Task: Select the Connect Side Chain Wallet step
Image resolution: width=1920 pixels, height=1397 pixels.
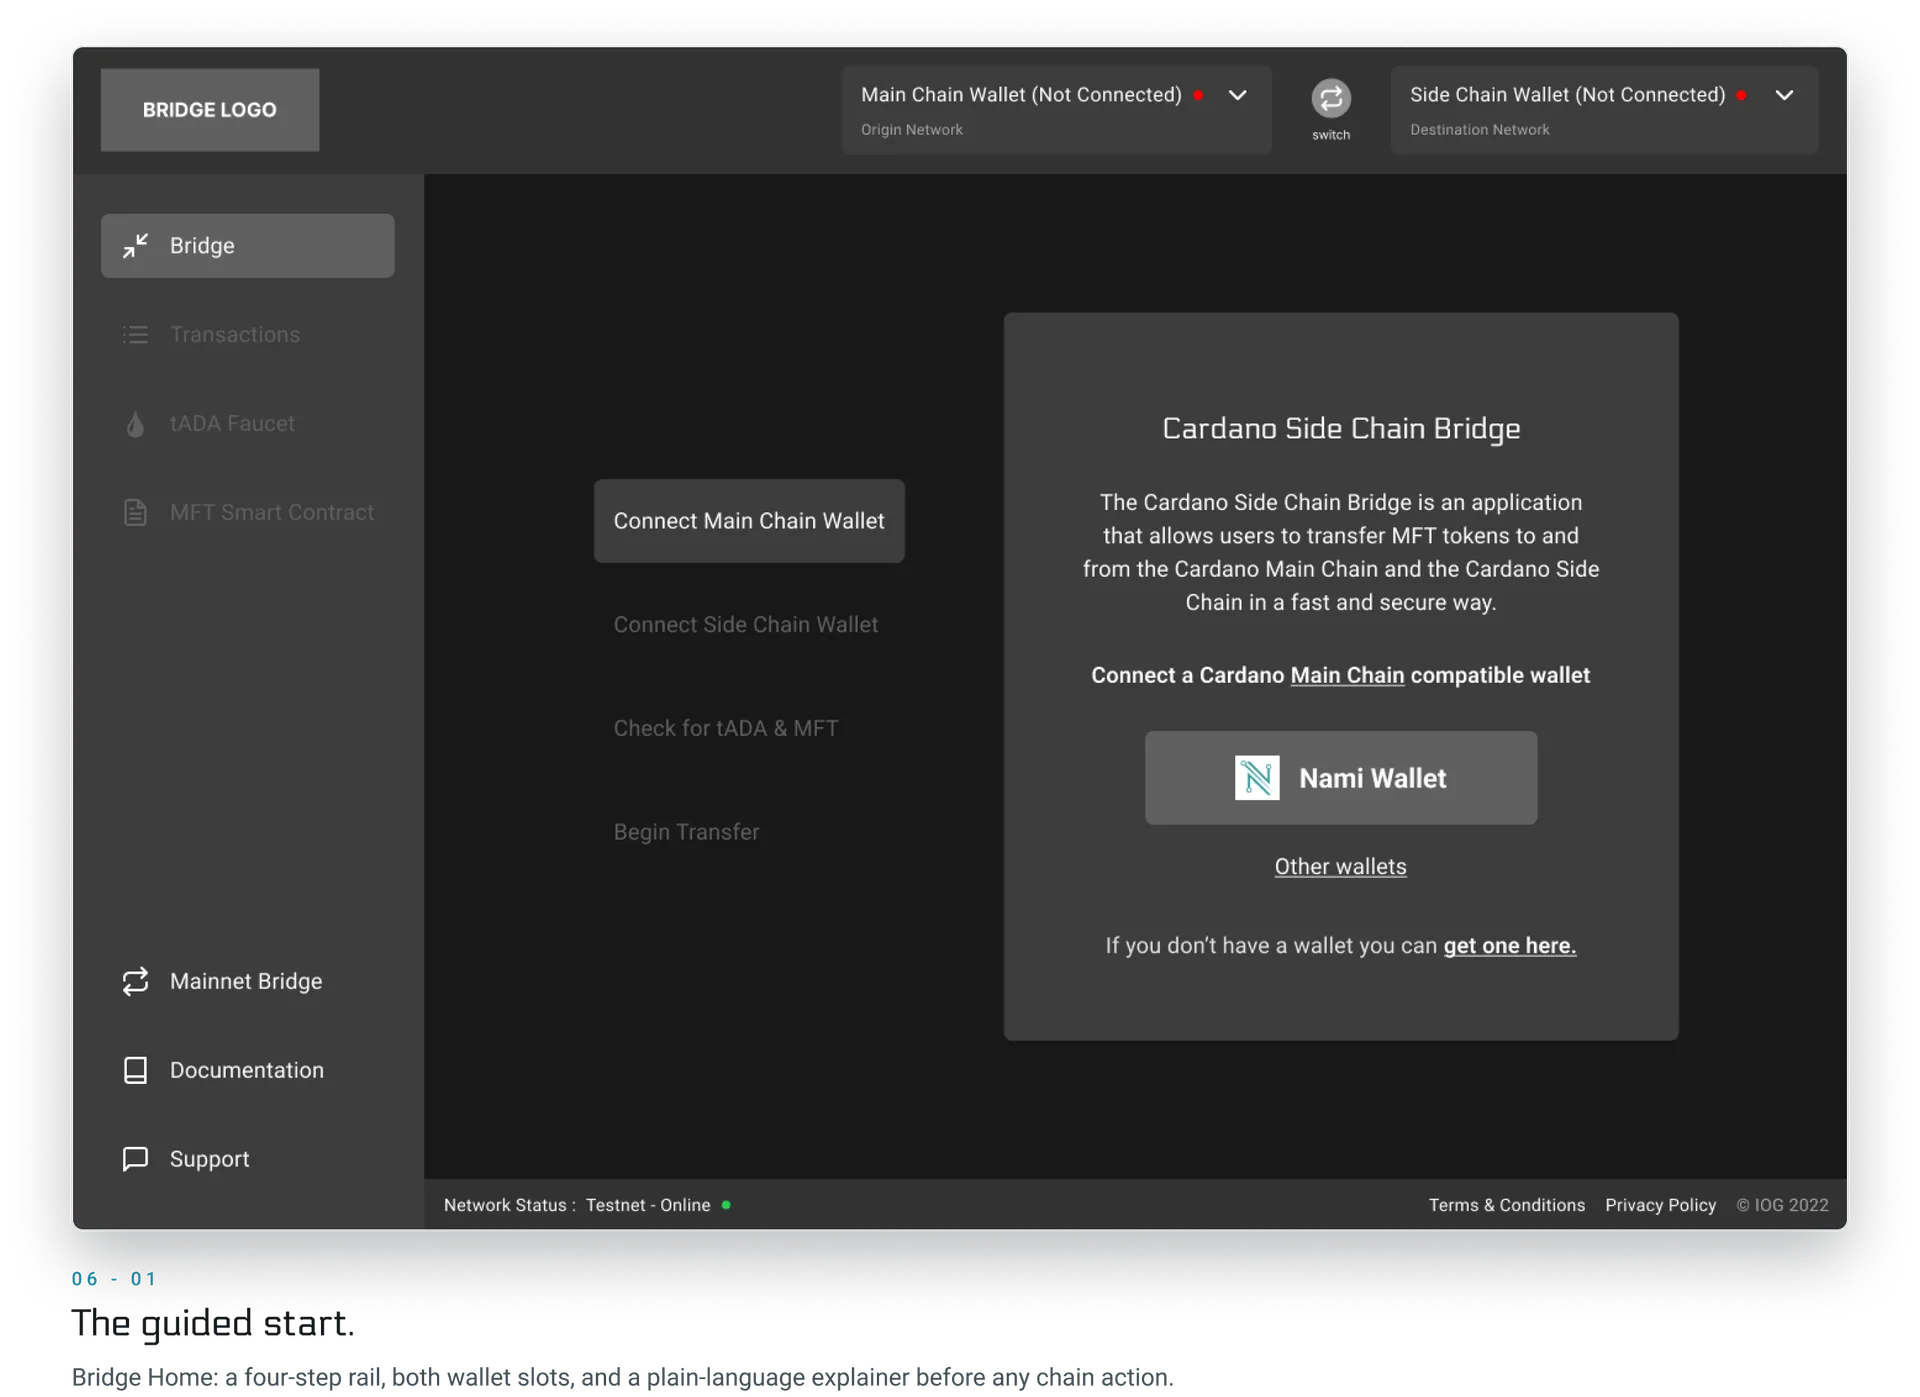Action: pyautogui.click(x=746, y=625)
